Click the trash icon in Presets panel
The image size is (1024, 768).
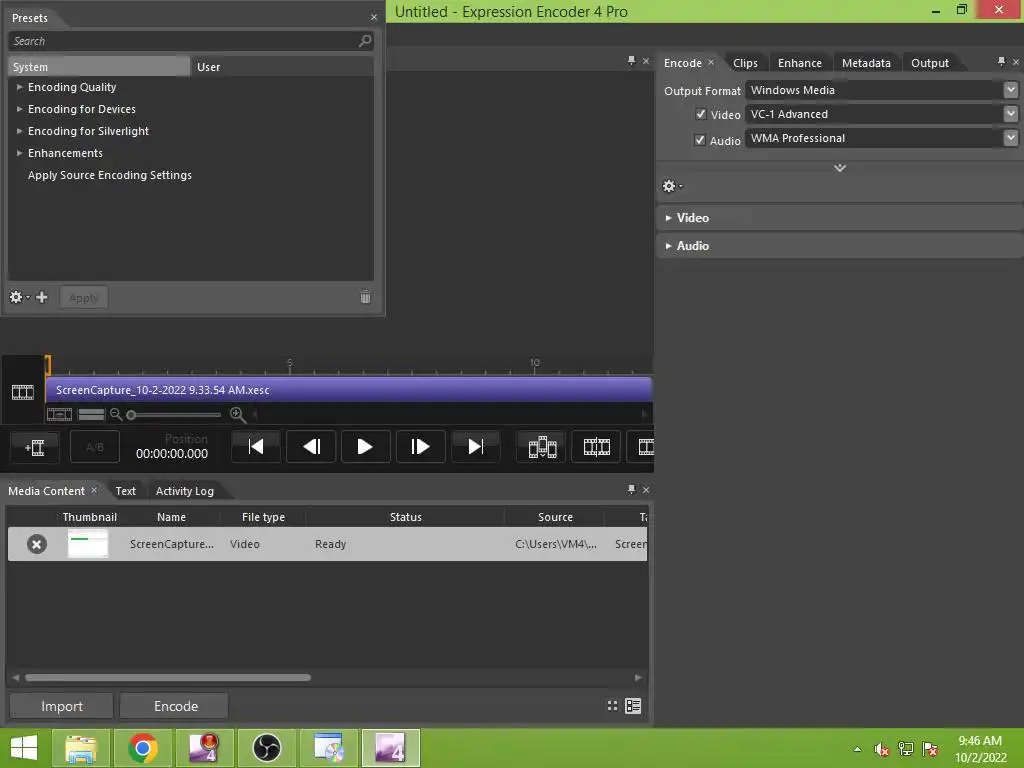click(366, 297)
